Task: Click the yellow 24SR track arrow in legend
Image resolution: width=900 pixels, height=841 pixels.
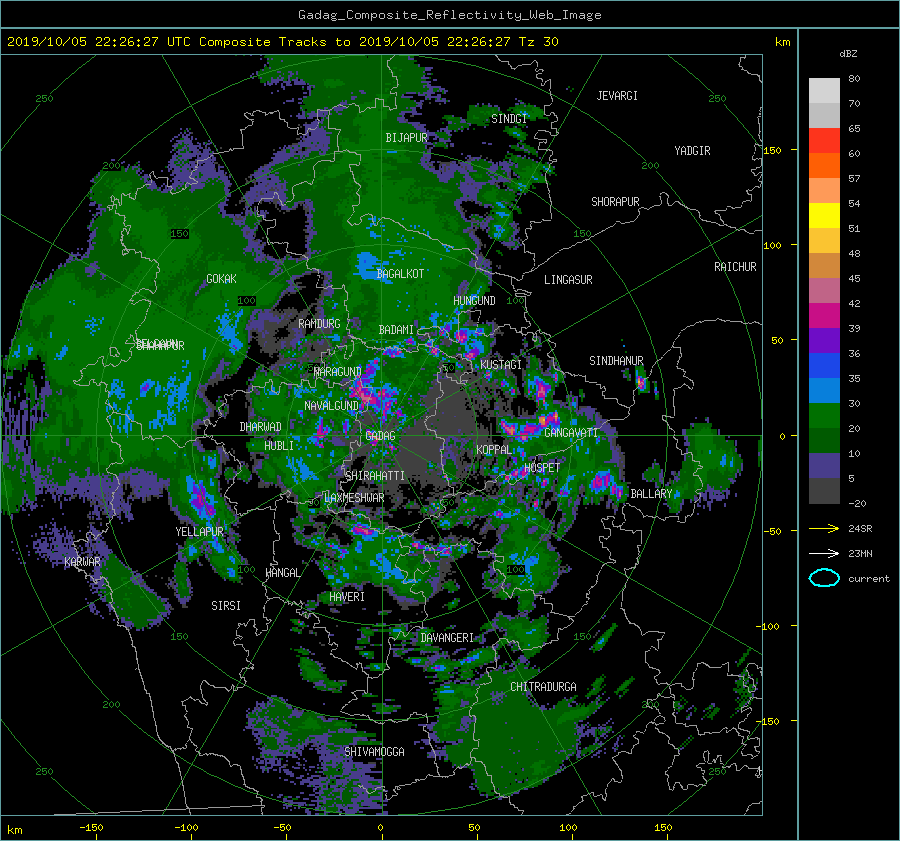Action: coord(824,528)
